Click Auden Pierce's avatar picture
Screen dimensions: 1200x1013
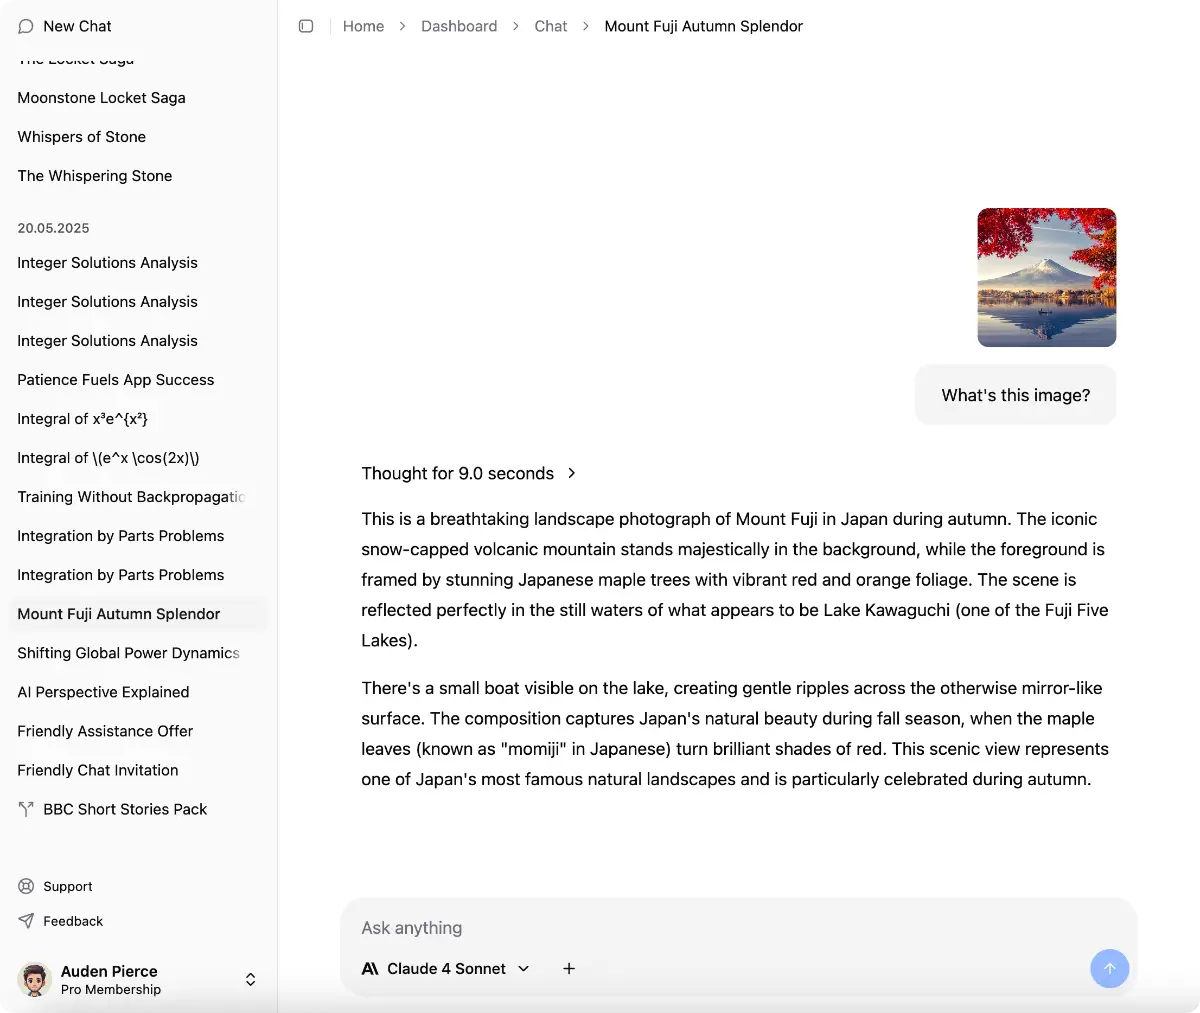[35, 980]
